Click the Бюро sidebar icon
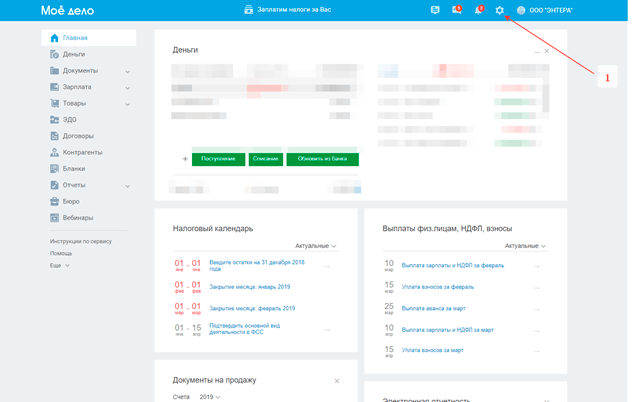 (x=54, y=201)
